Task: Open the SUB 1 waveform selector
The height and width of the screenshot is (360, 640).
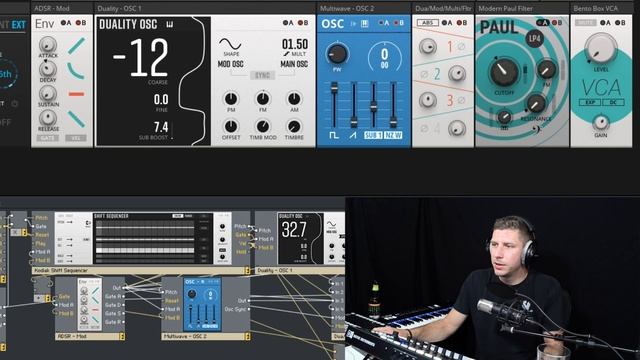Action: click(x=373, y=135)
